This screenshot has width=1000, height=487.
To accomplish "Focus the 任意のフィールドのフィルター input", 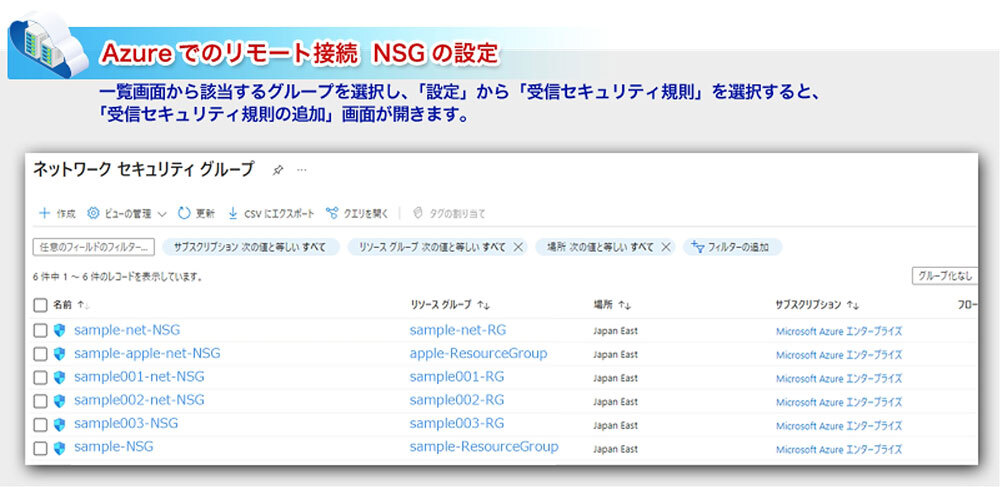I will click(x=93, y=247).
